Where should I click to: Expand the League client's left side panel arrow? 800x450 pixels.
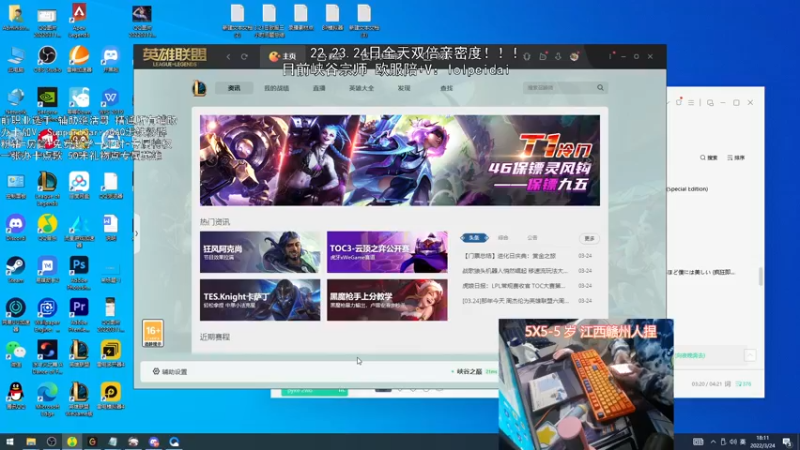coord(136,234)
